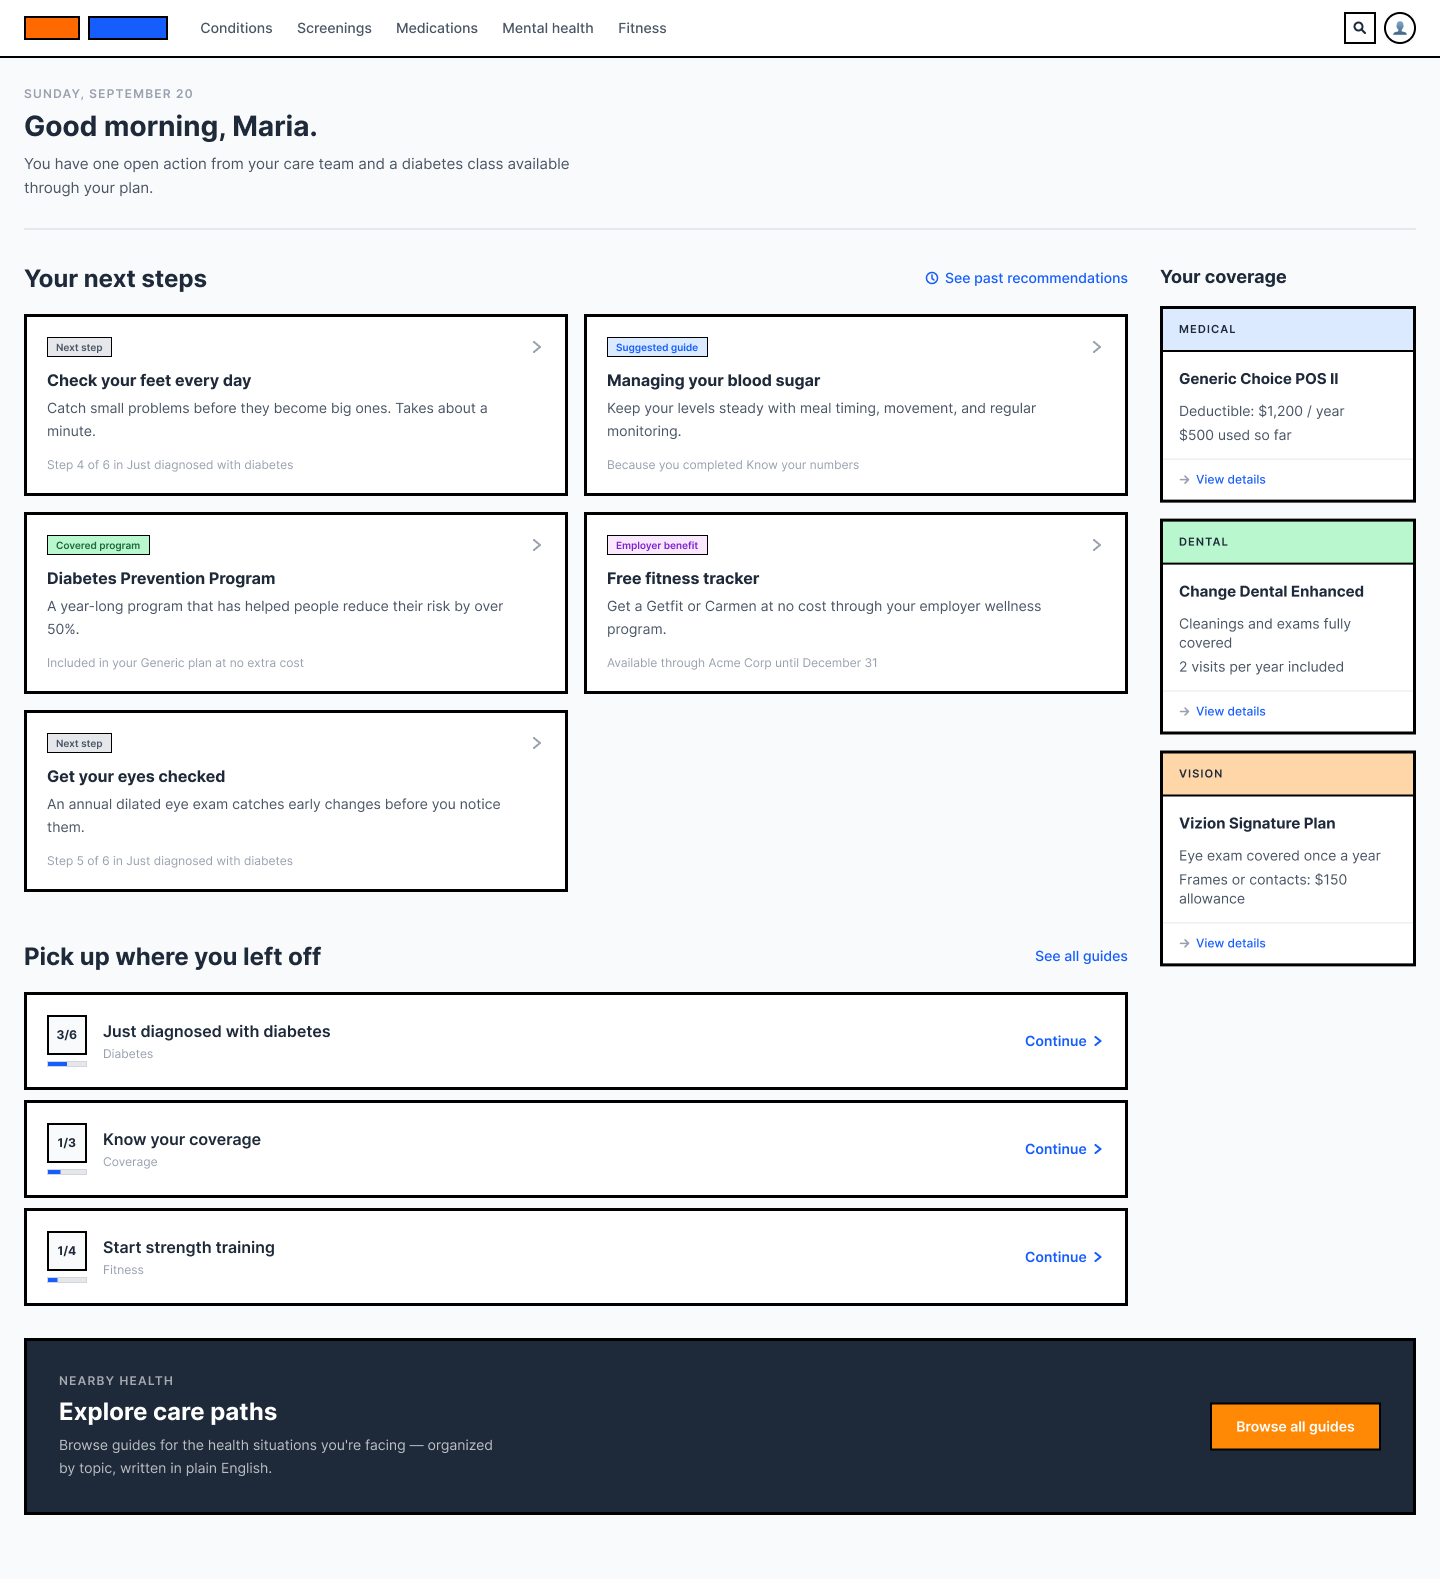Click the orange logo block
This screenshot has width=1440, height=1579.
pos(52,28)
